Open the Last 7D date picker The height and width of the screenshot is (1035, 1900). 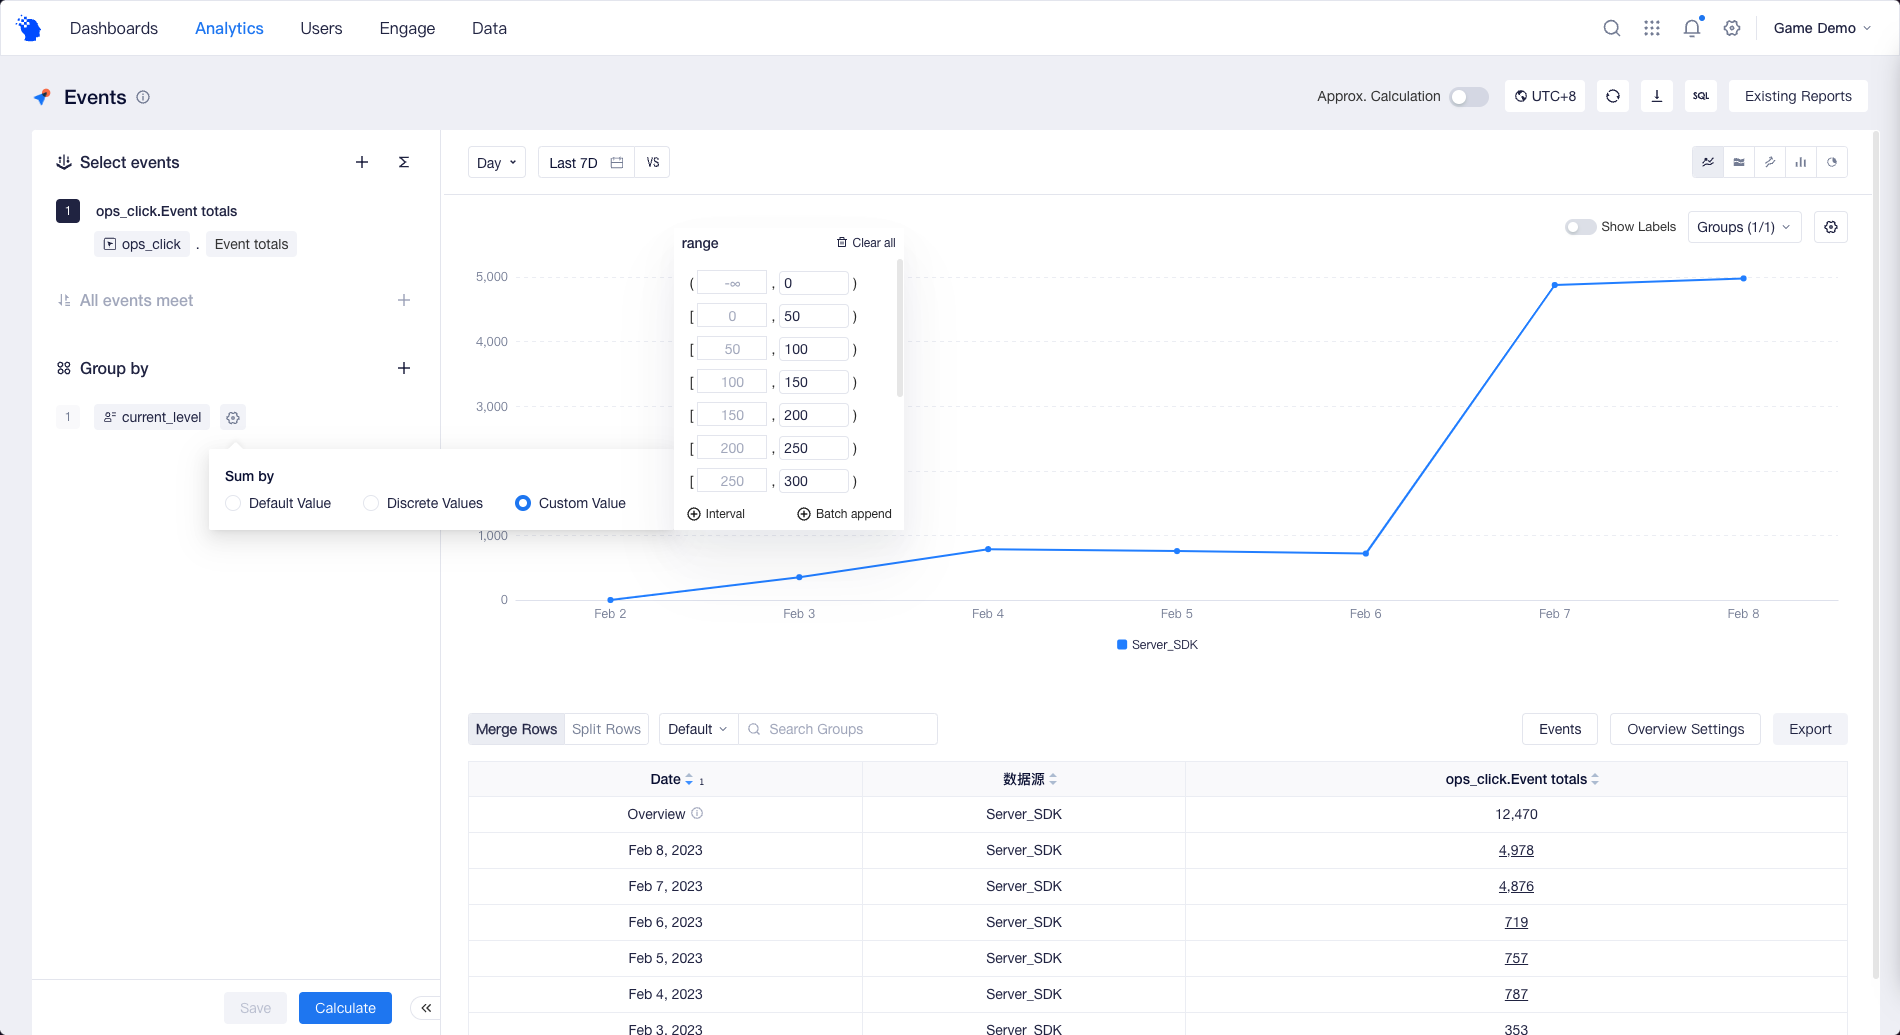(x=586, y=162)
